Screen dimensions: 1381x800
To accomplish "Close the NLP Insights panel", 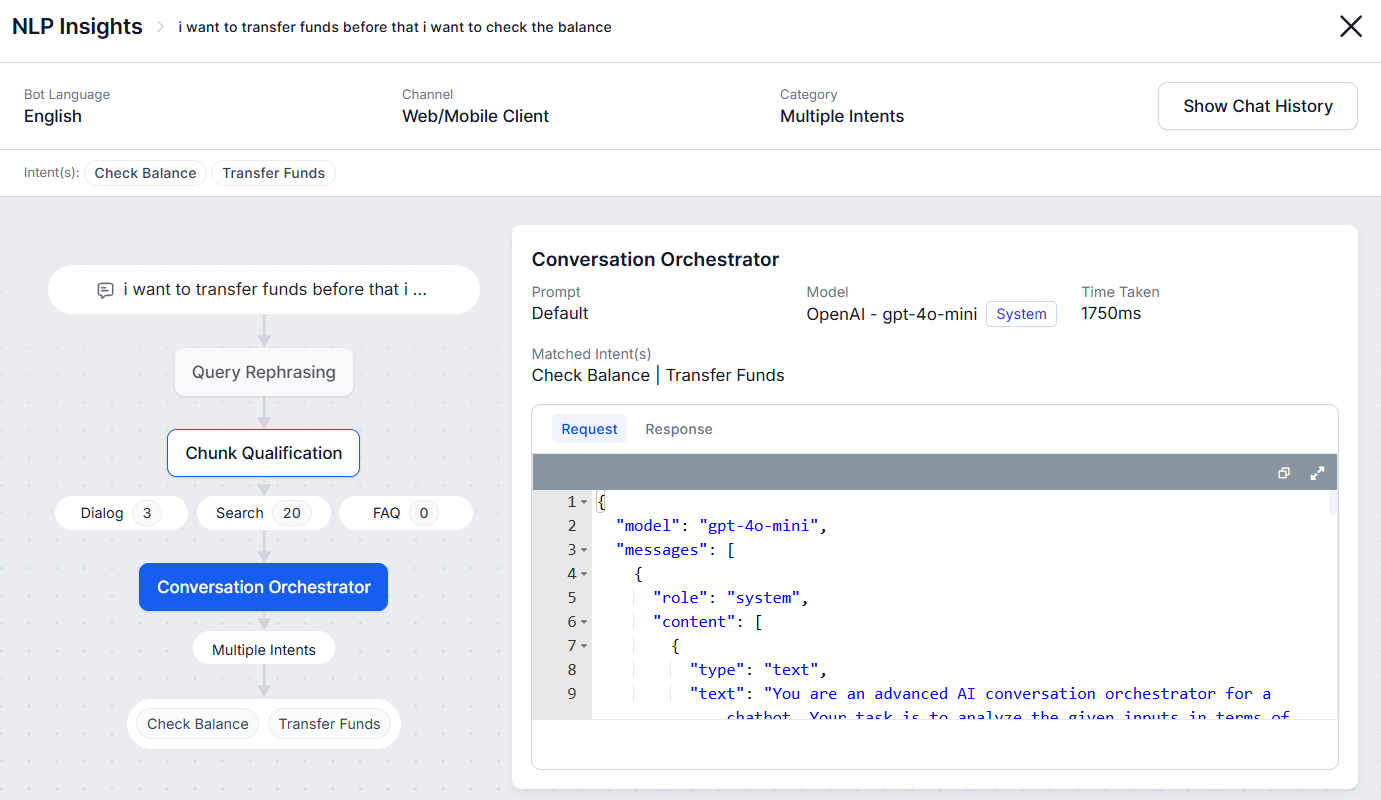I will (x=1351, y=27).
